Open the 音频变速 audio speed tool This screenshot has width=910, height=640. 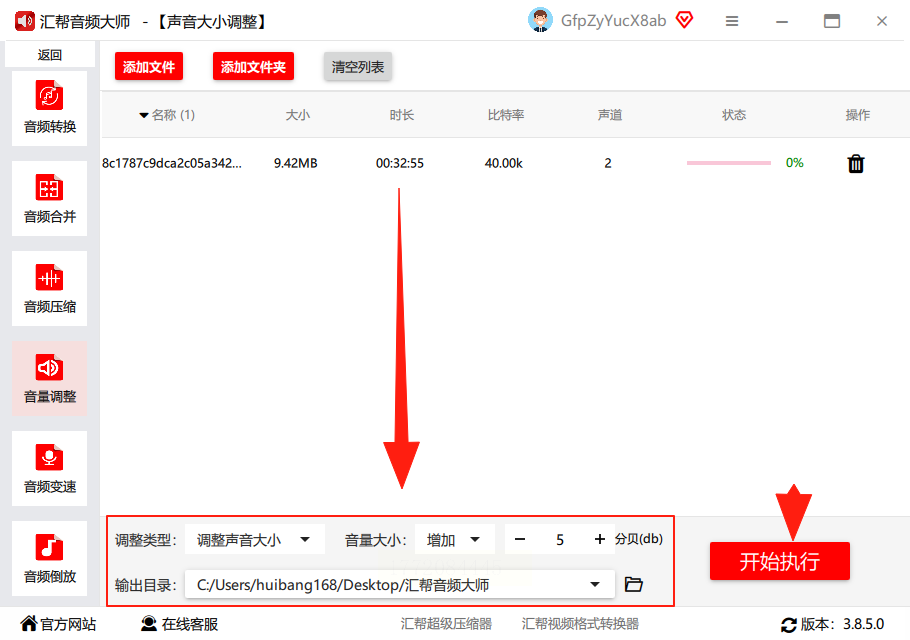coord(49,468)
